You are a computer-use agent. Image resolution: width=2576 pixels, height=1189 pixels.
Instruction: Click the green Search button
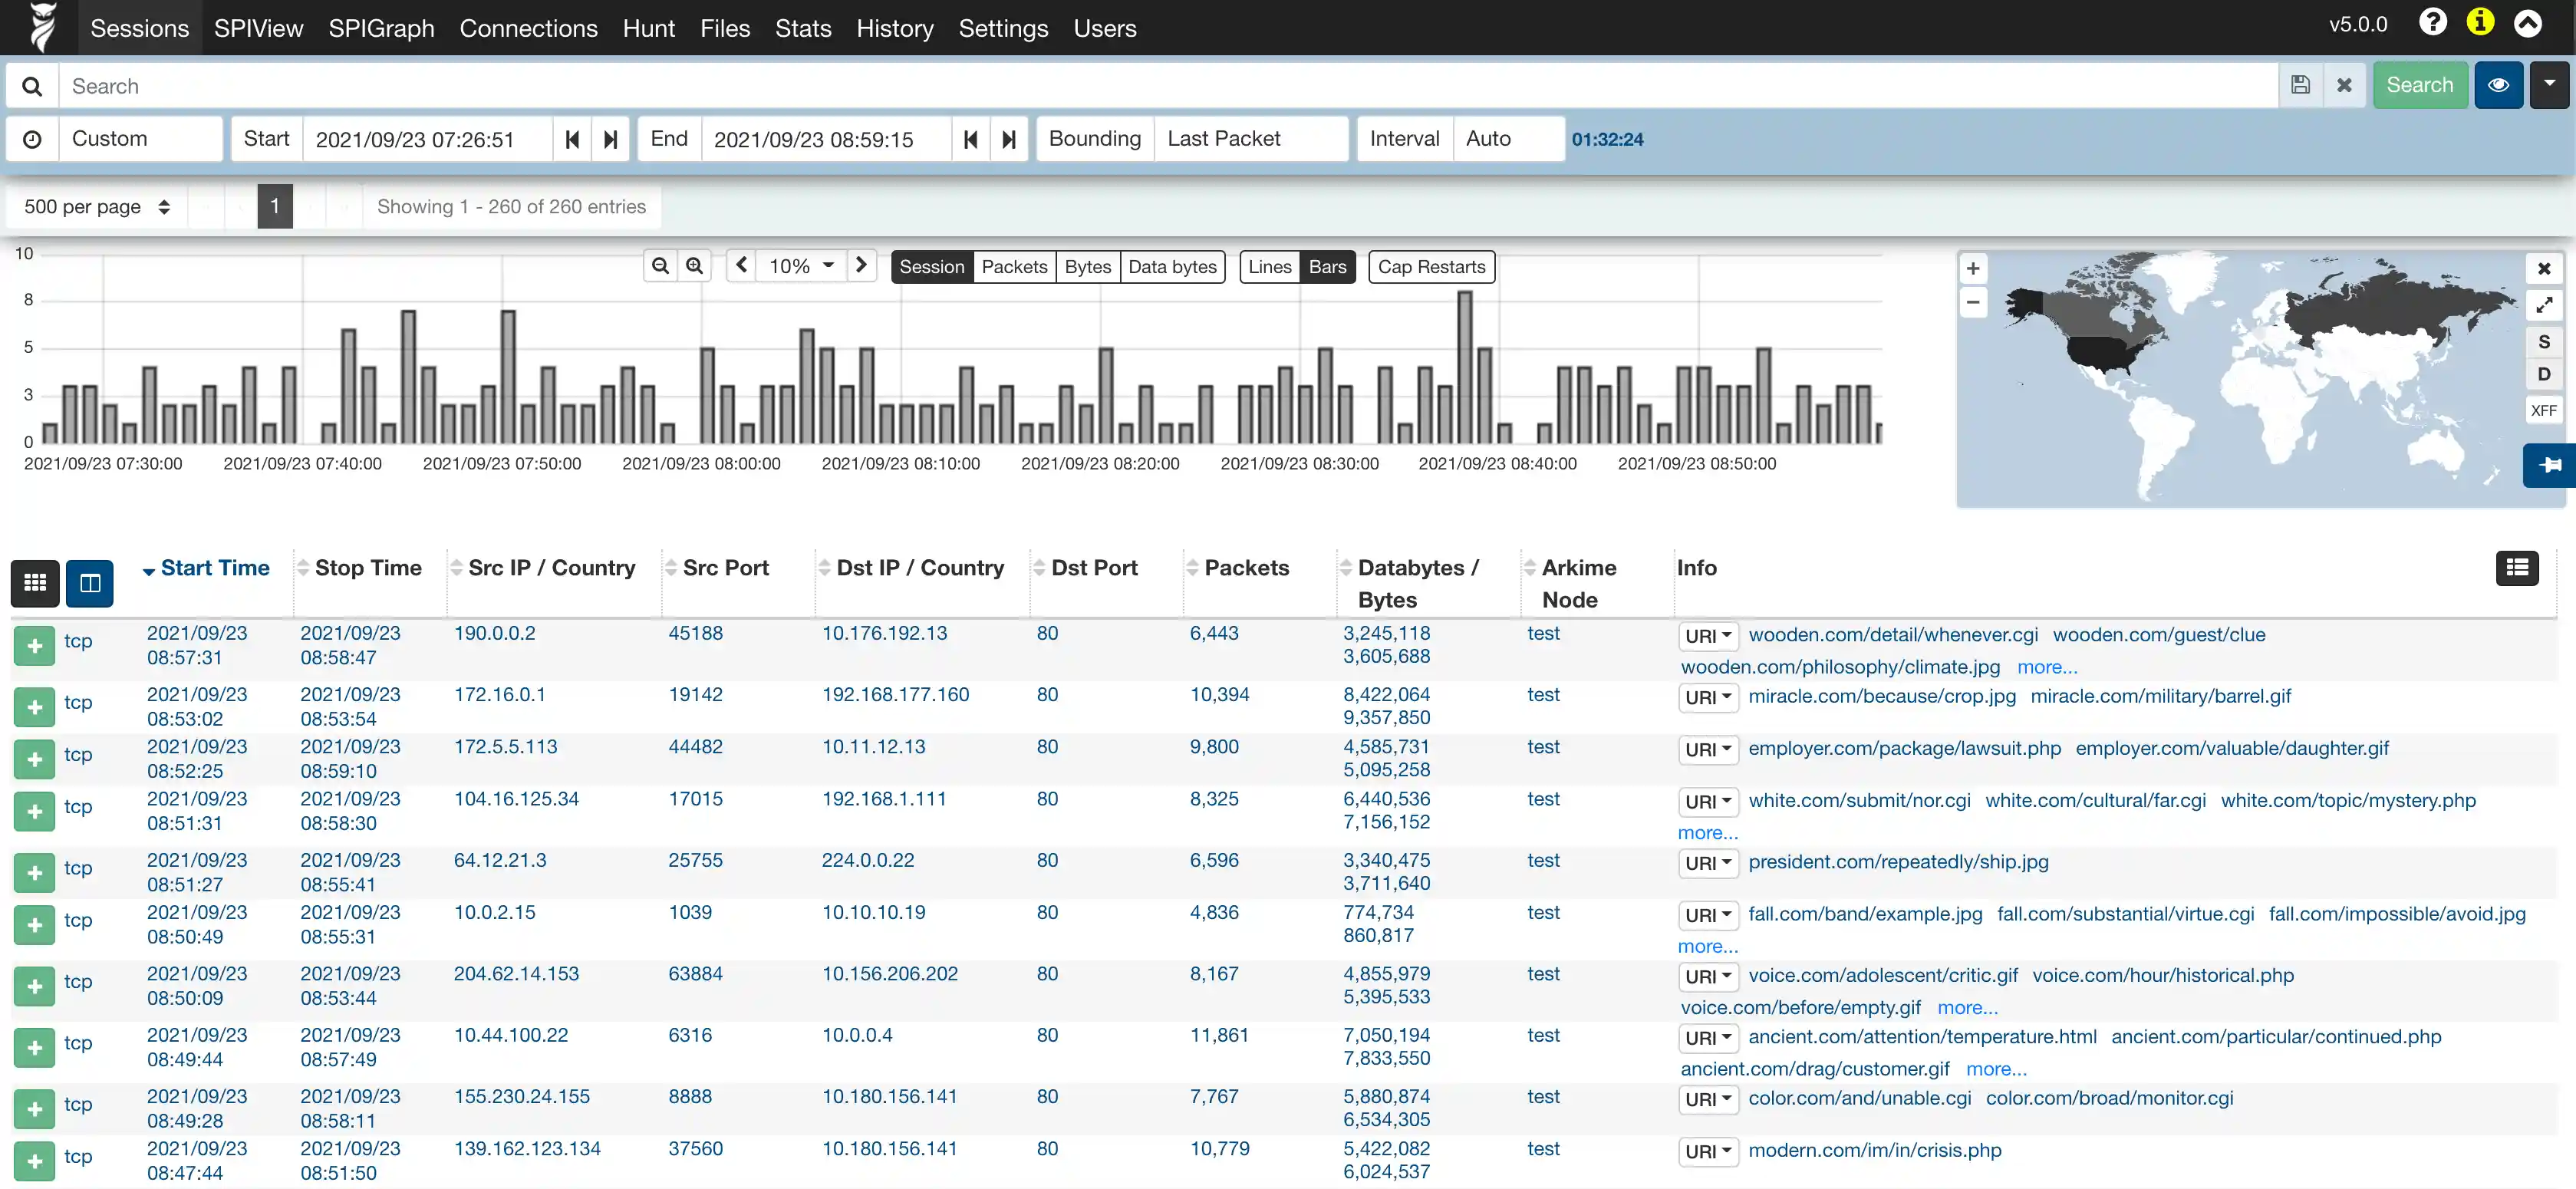click(x=2419, y=85)
